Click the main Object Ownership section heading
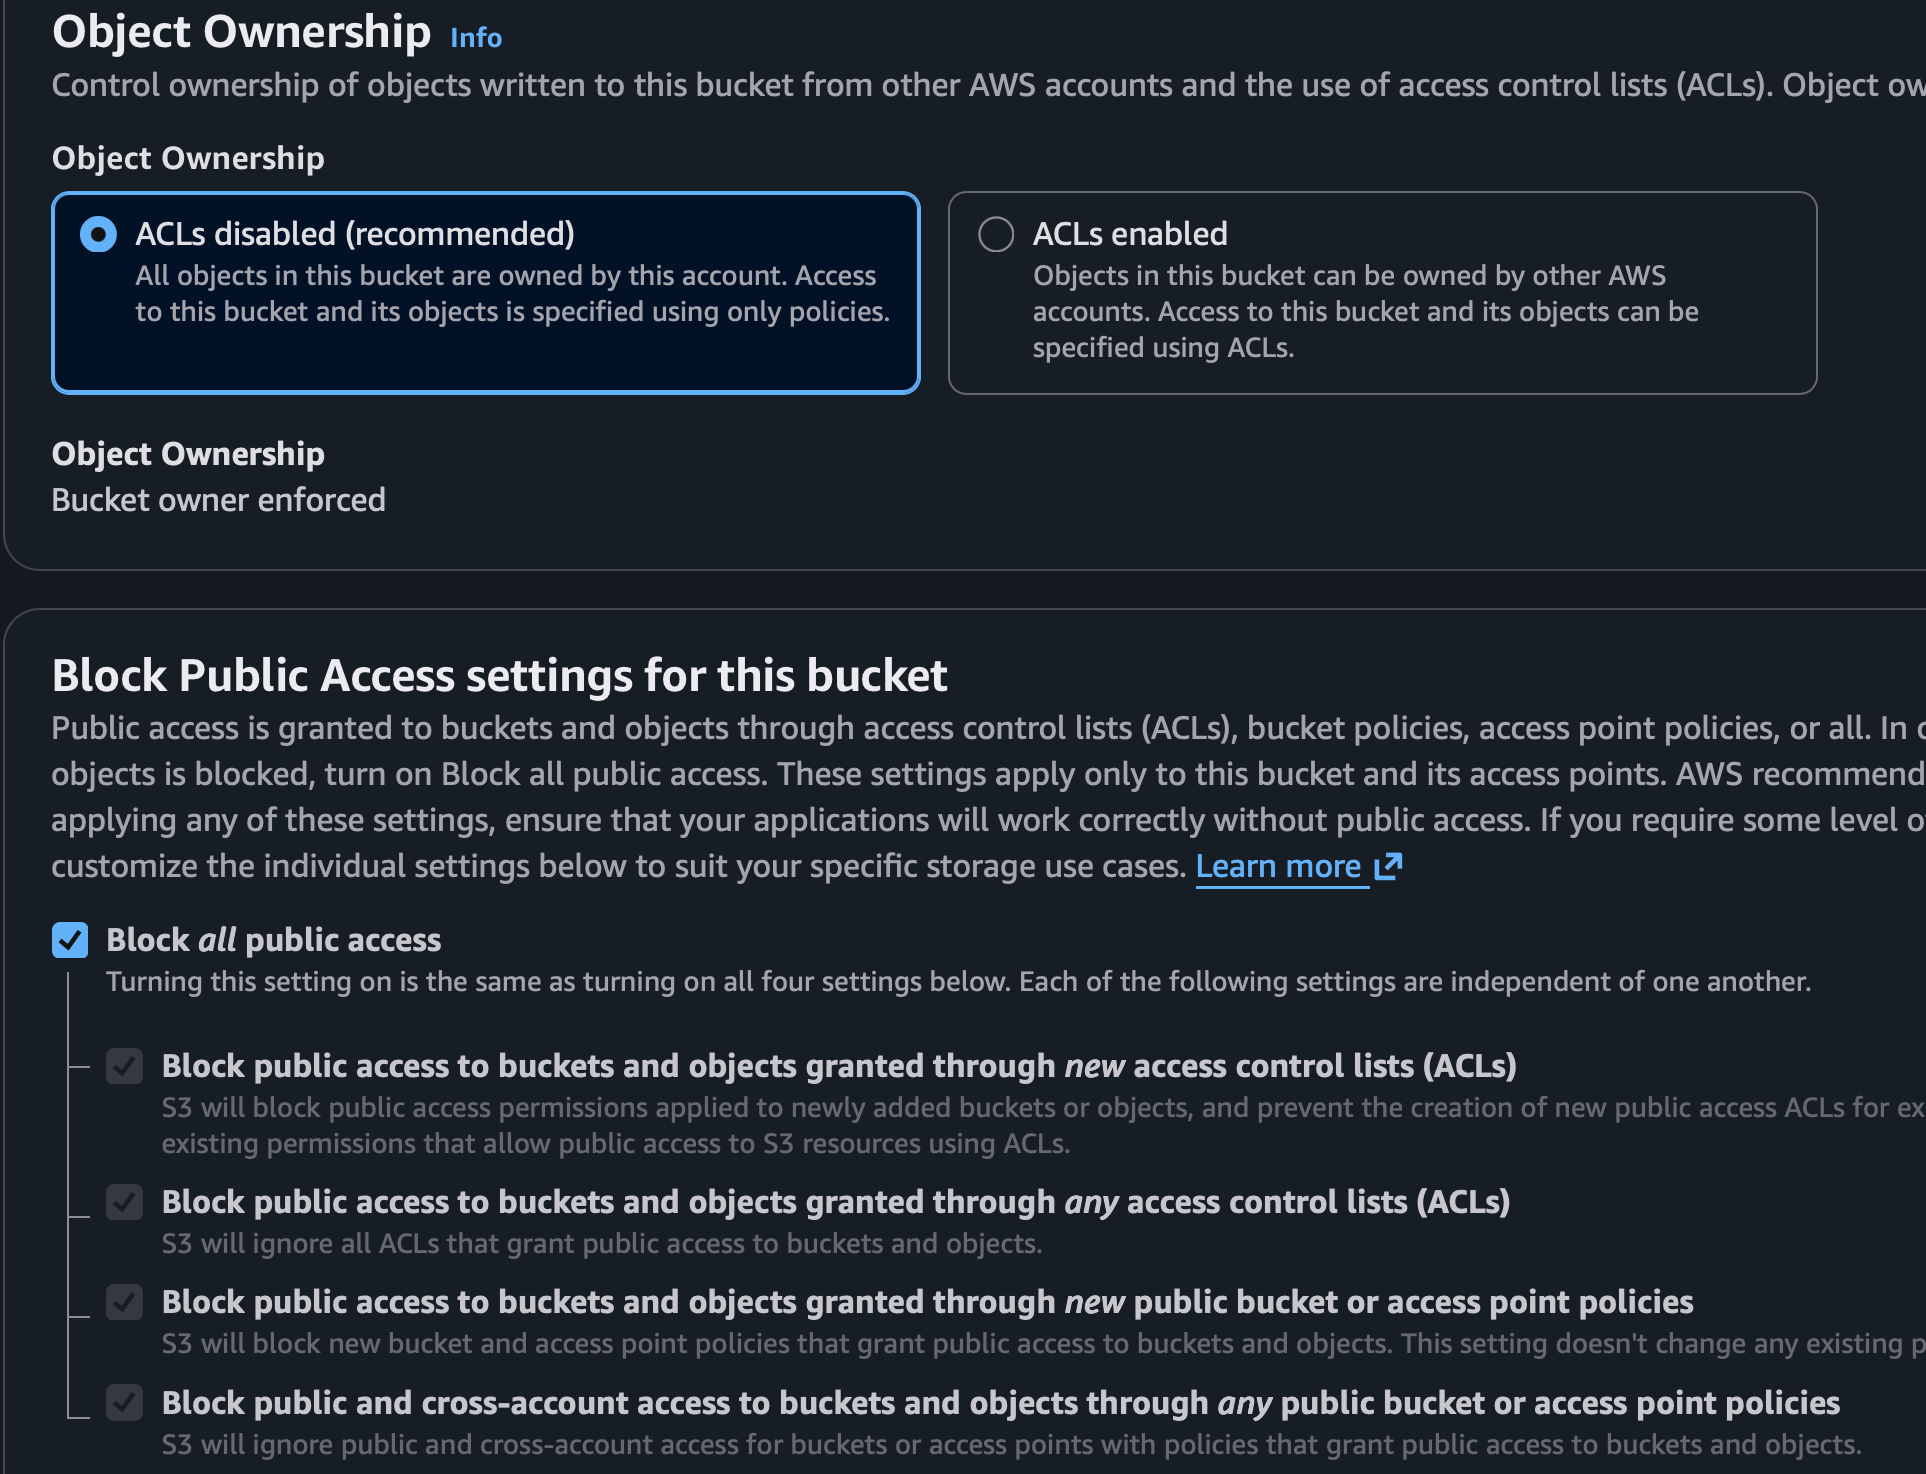The image size is (1926, 1474). pyautogui.click(x=241, y=32)
